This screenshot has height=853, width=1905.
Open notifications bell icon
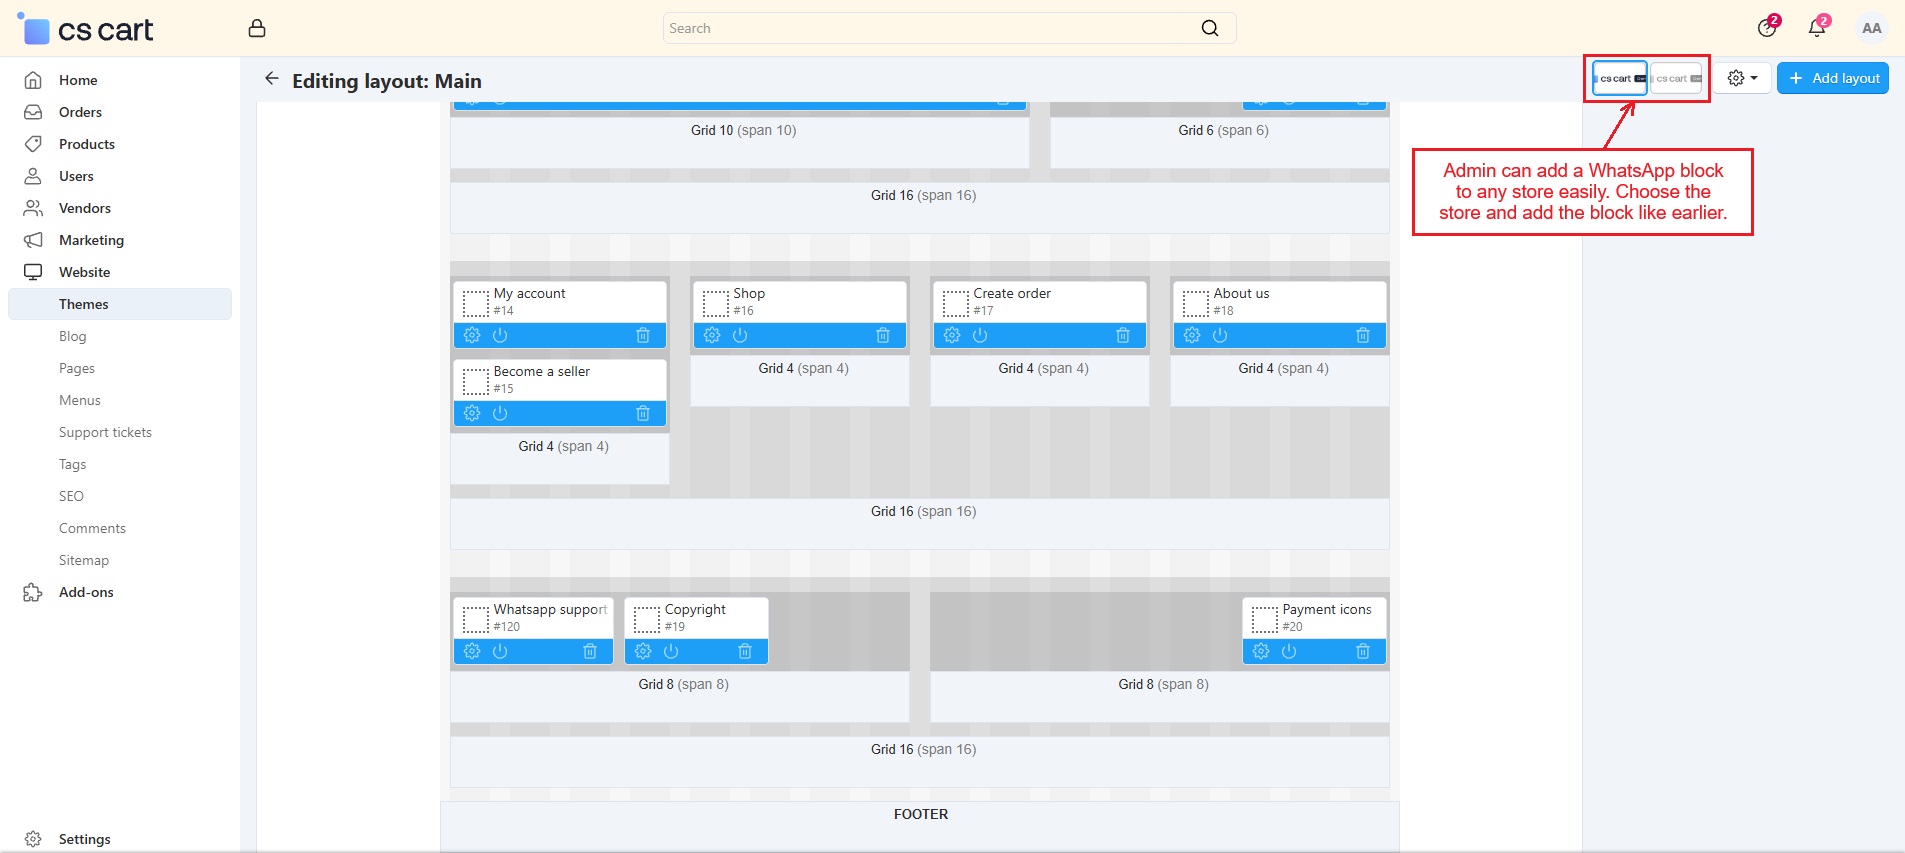tap(1817, 28)
